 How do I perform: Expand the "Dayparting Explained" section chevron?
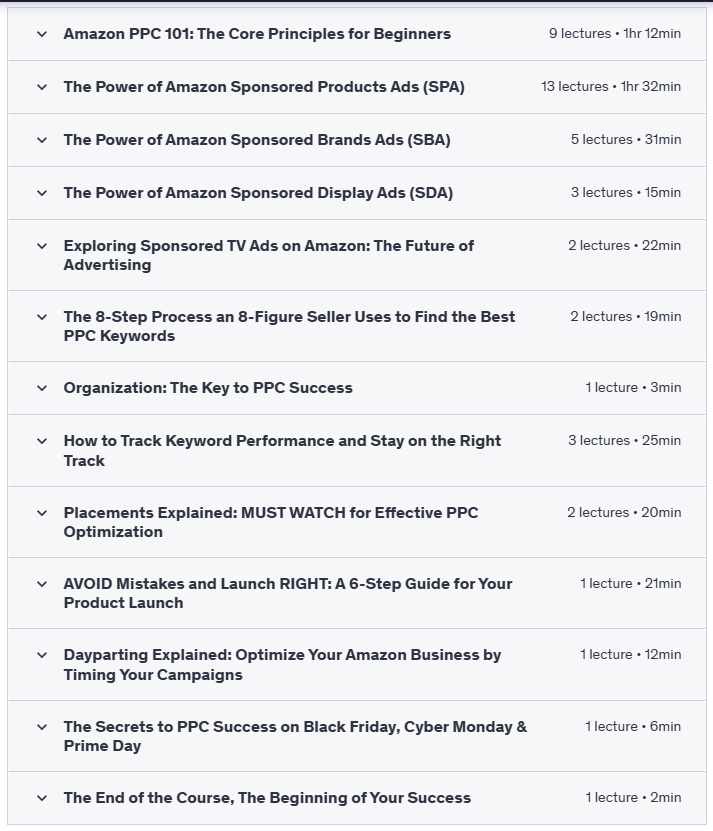pyautogui.click(x=41, y=655)
